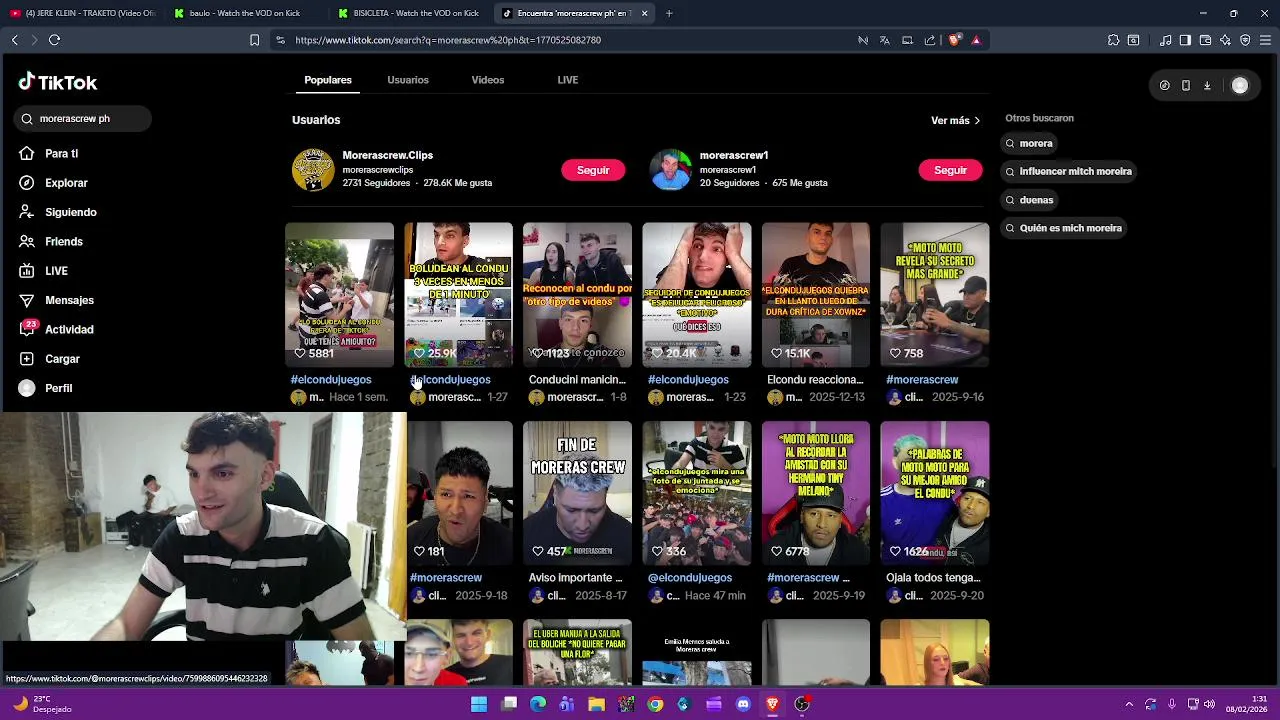The height and width of the screenshot is (720, 1280).
Task: Open 'Reconocen al condu' video thumbnail
Action: click(577, 295)
